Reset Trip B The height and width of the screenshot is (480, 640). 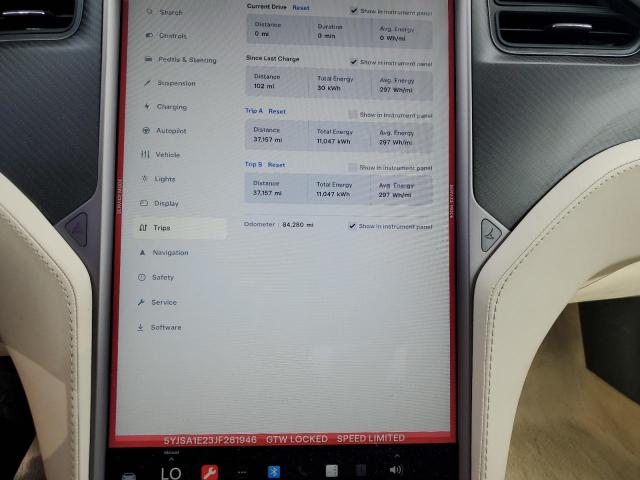pyautogui.click(x=276, y=165)
